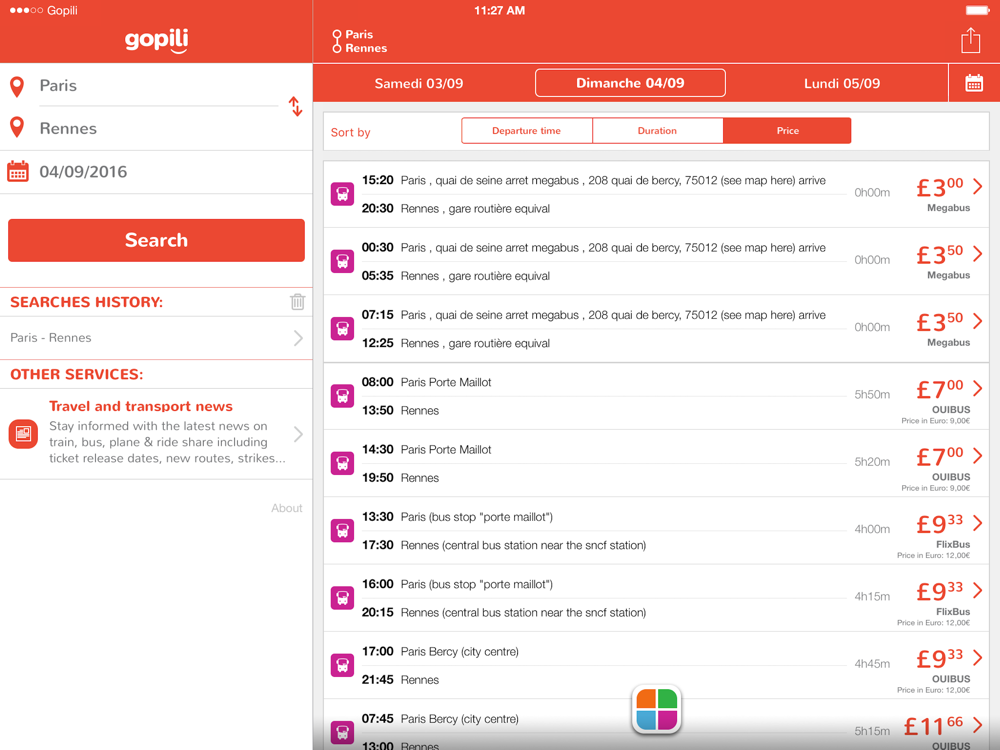
Task: Open Paris - Rennes history entry chevron
Action: [x=298, y=338]
